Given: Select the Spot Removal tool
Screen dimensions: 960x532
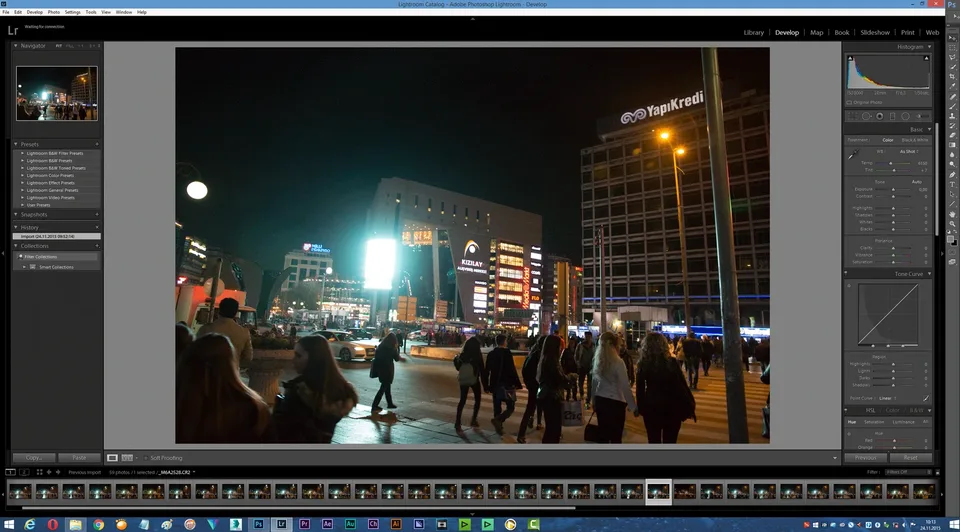Looking at the screenshot, I should point(866,116).
